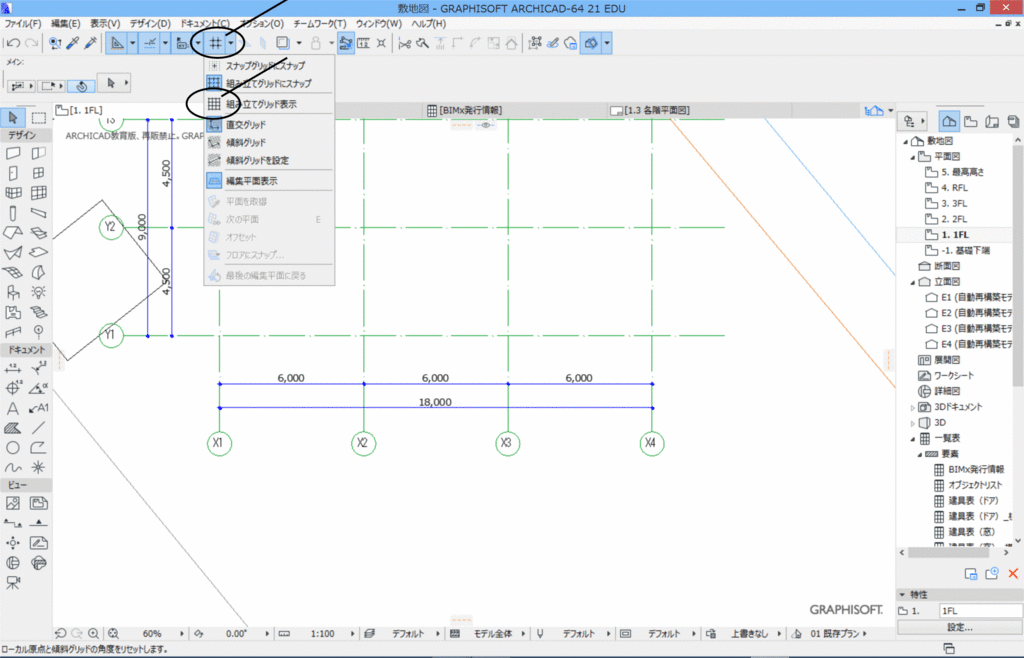Open the ヘルプ(H) menu

coord(428,24)
